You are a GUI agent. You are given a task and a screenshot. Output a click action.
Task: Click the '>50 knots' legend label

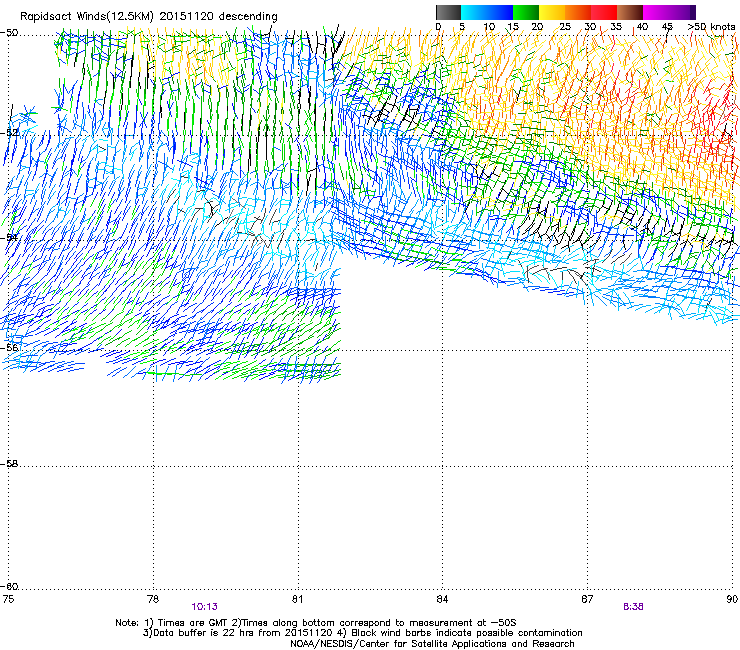coord(711,26)
